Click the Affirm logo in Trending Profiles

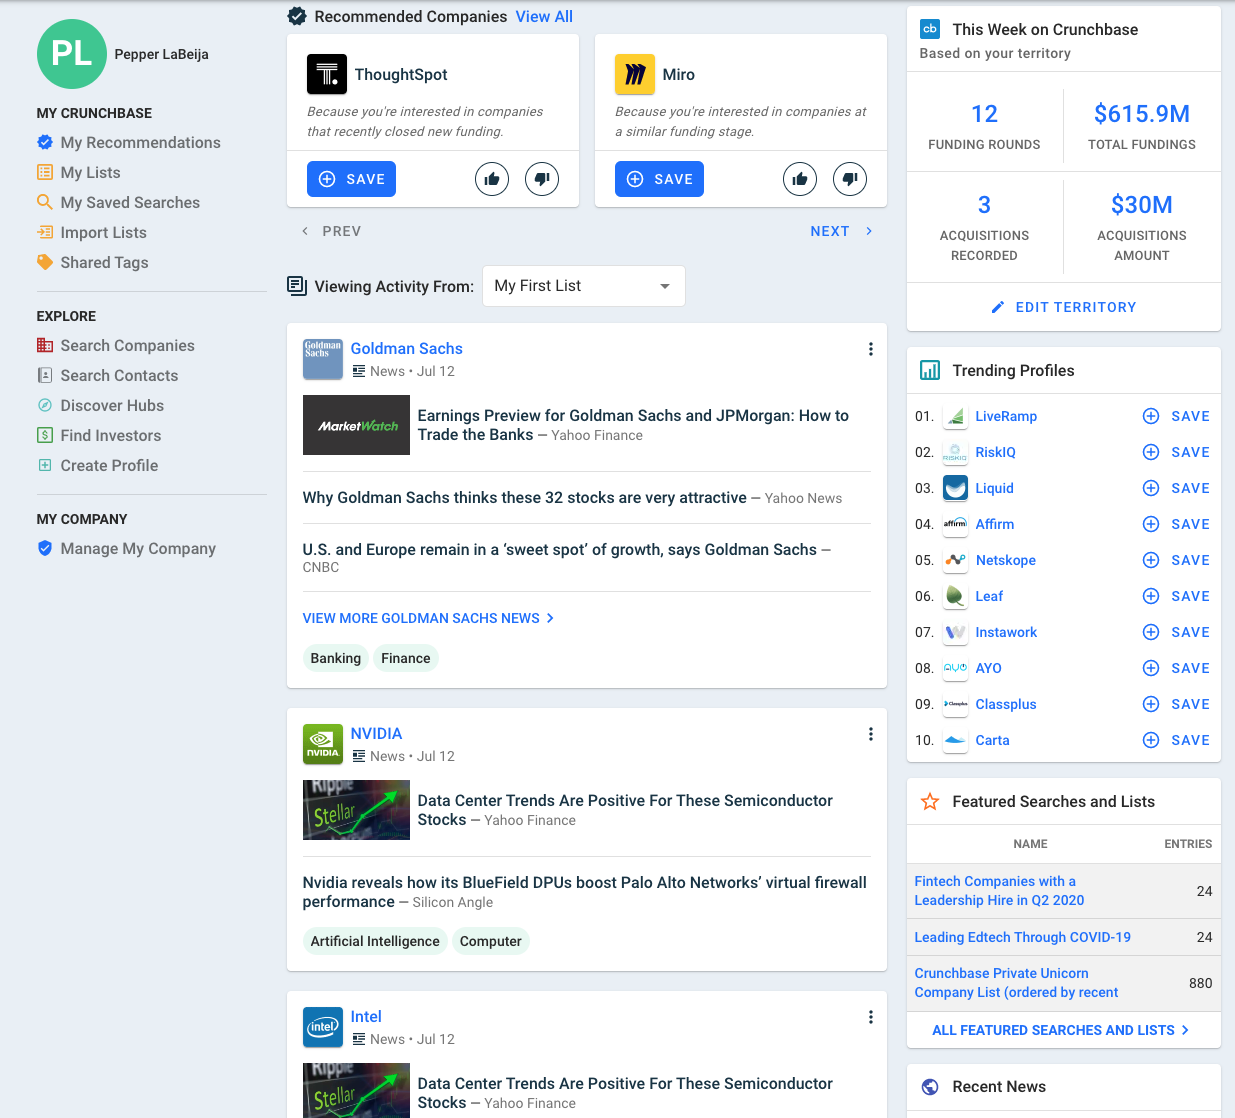[955, 524]
